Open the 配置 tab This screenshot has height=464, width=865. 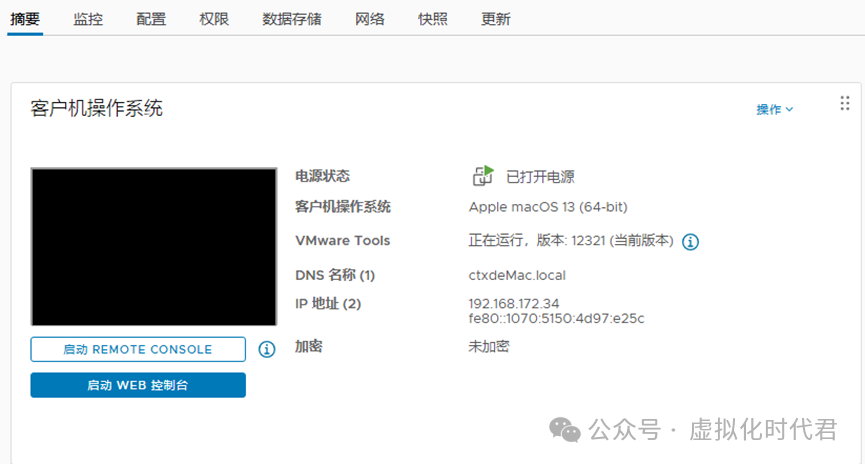[151, 19]
